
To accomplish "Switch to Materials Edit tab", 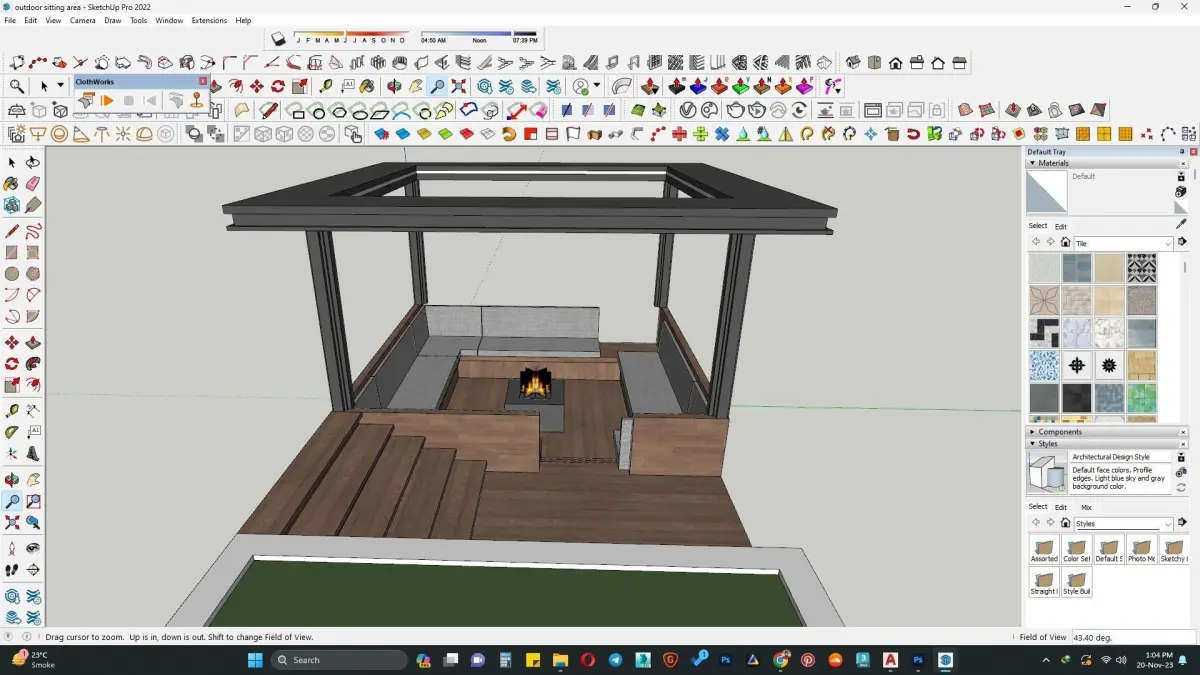I will (x=1061, y=227).
